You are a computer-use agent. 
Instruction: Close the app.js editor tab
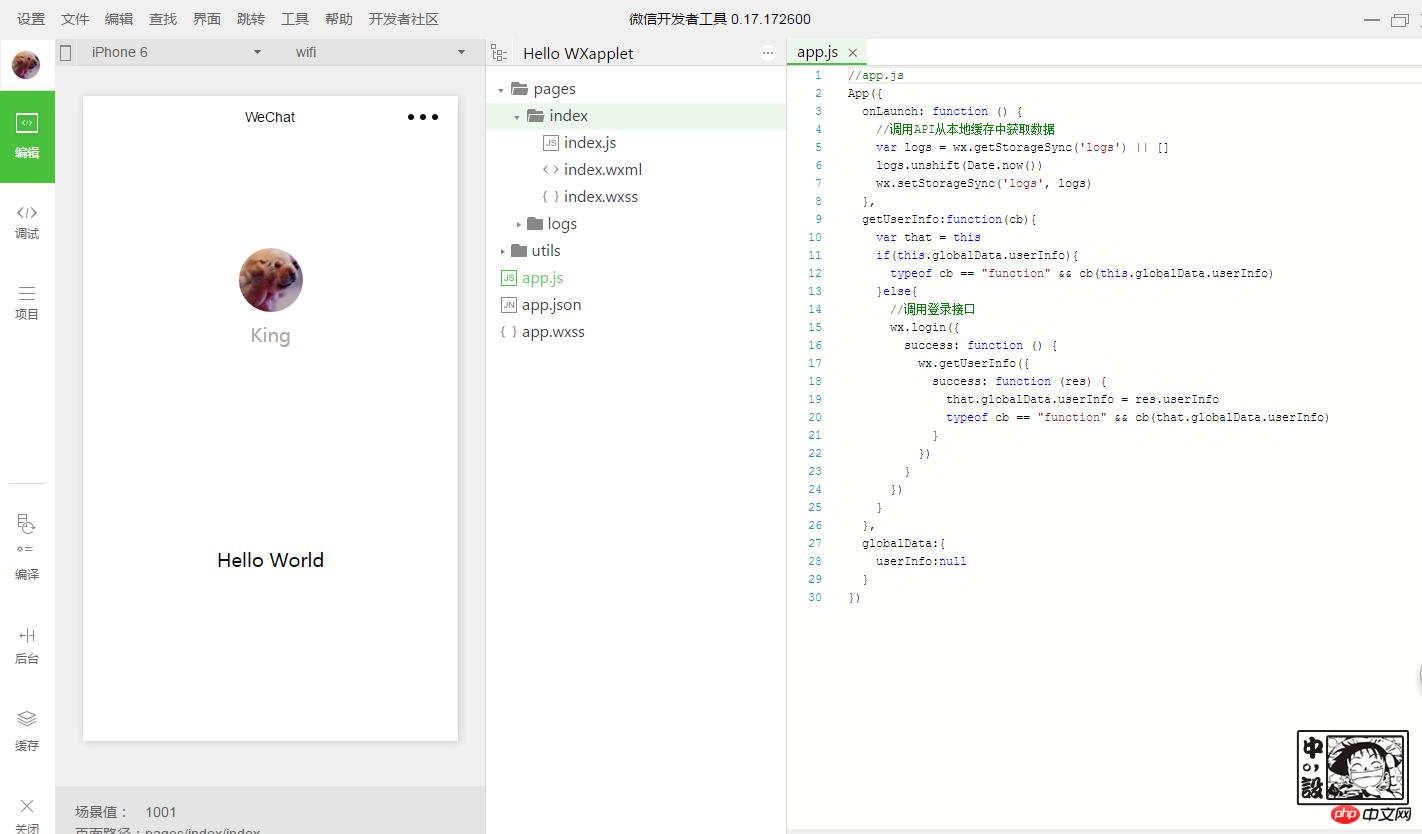853,53
